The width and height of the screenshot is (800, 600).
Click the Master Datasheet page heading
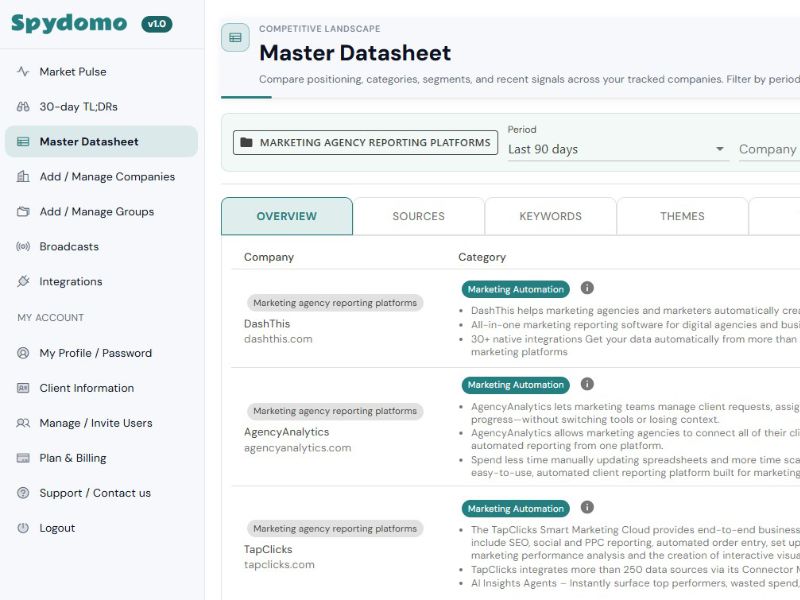(x=355, y=53)
